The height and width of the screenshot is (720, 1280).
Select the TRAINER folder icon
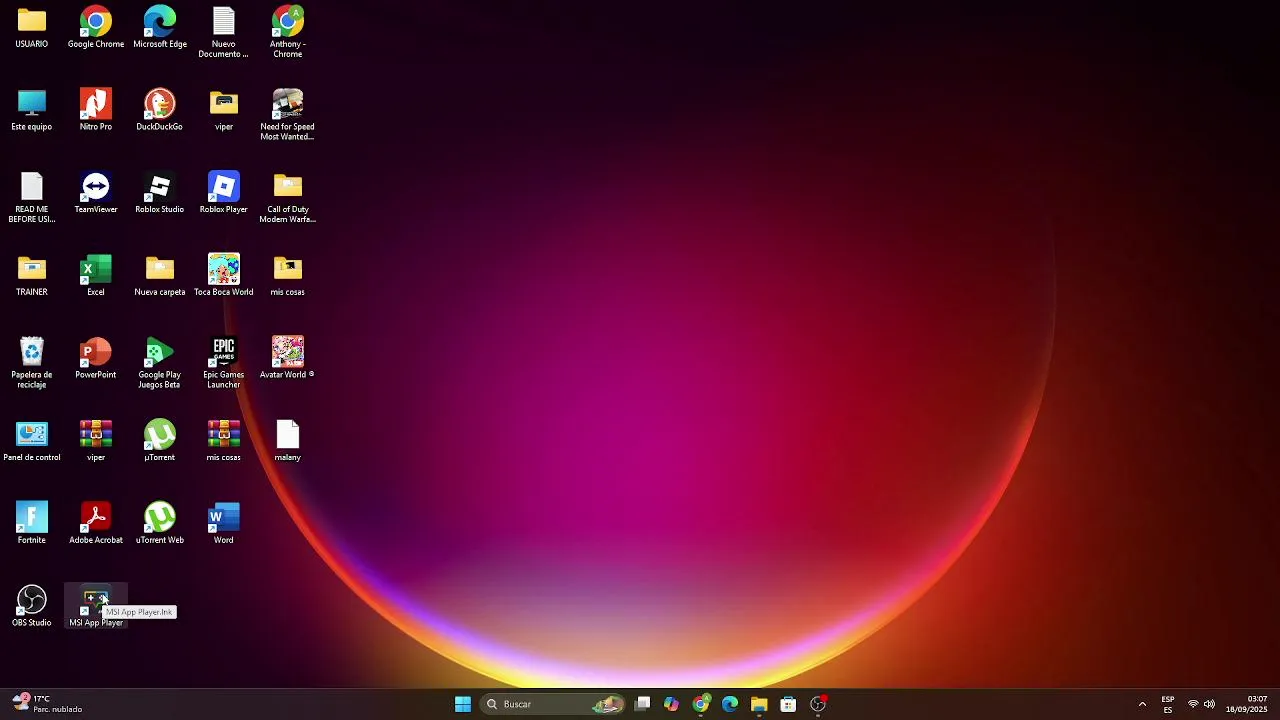pyautogui.click(x=32, y=276)
